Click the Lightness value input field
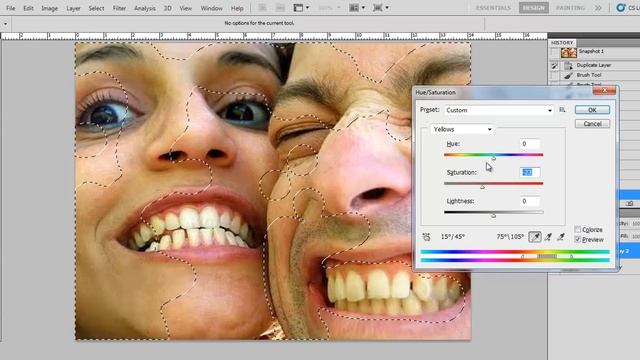 coord(530,201)
